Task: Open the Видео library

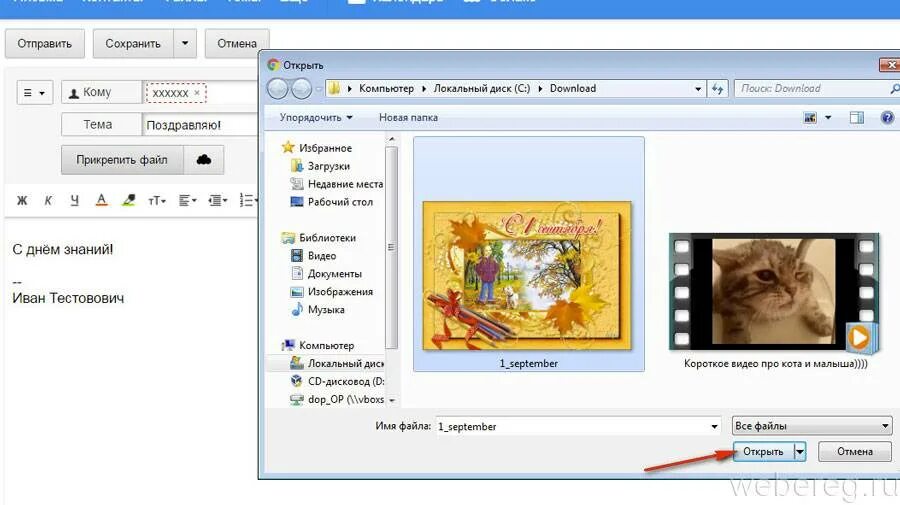Action: coord(321,255)
